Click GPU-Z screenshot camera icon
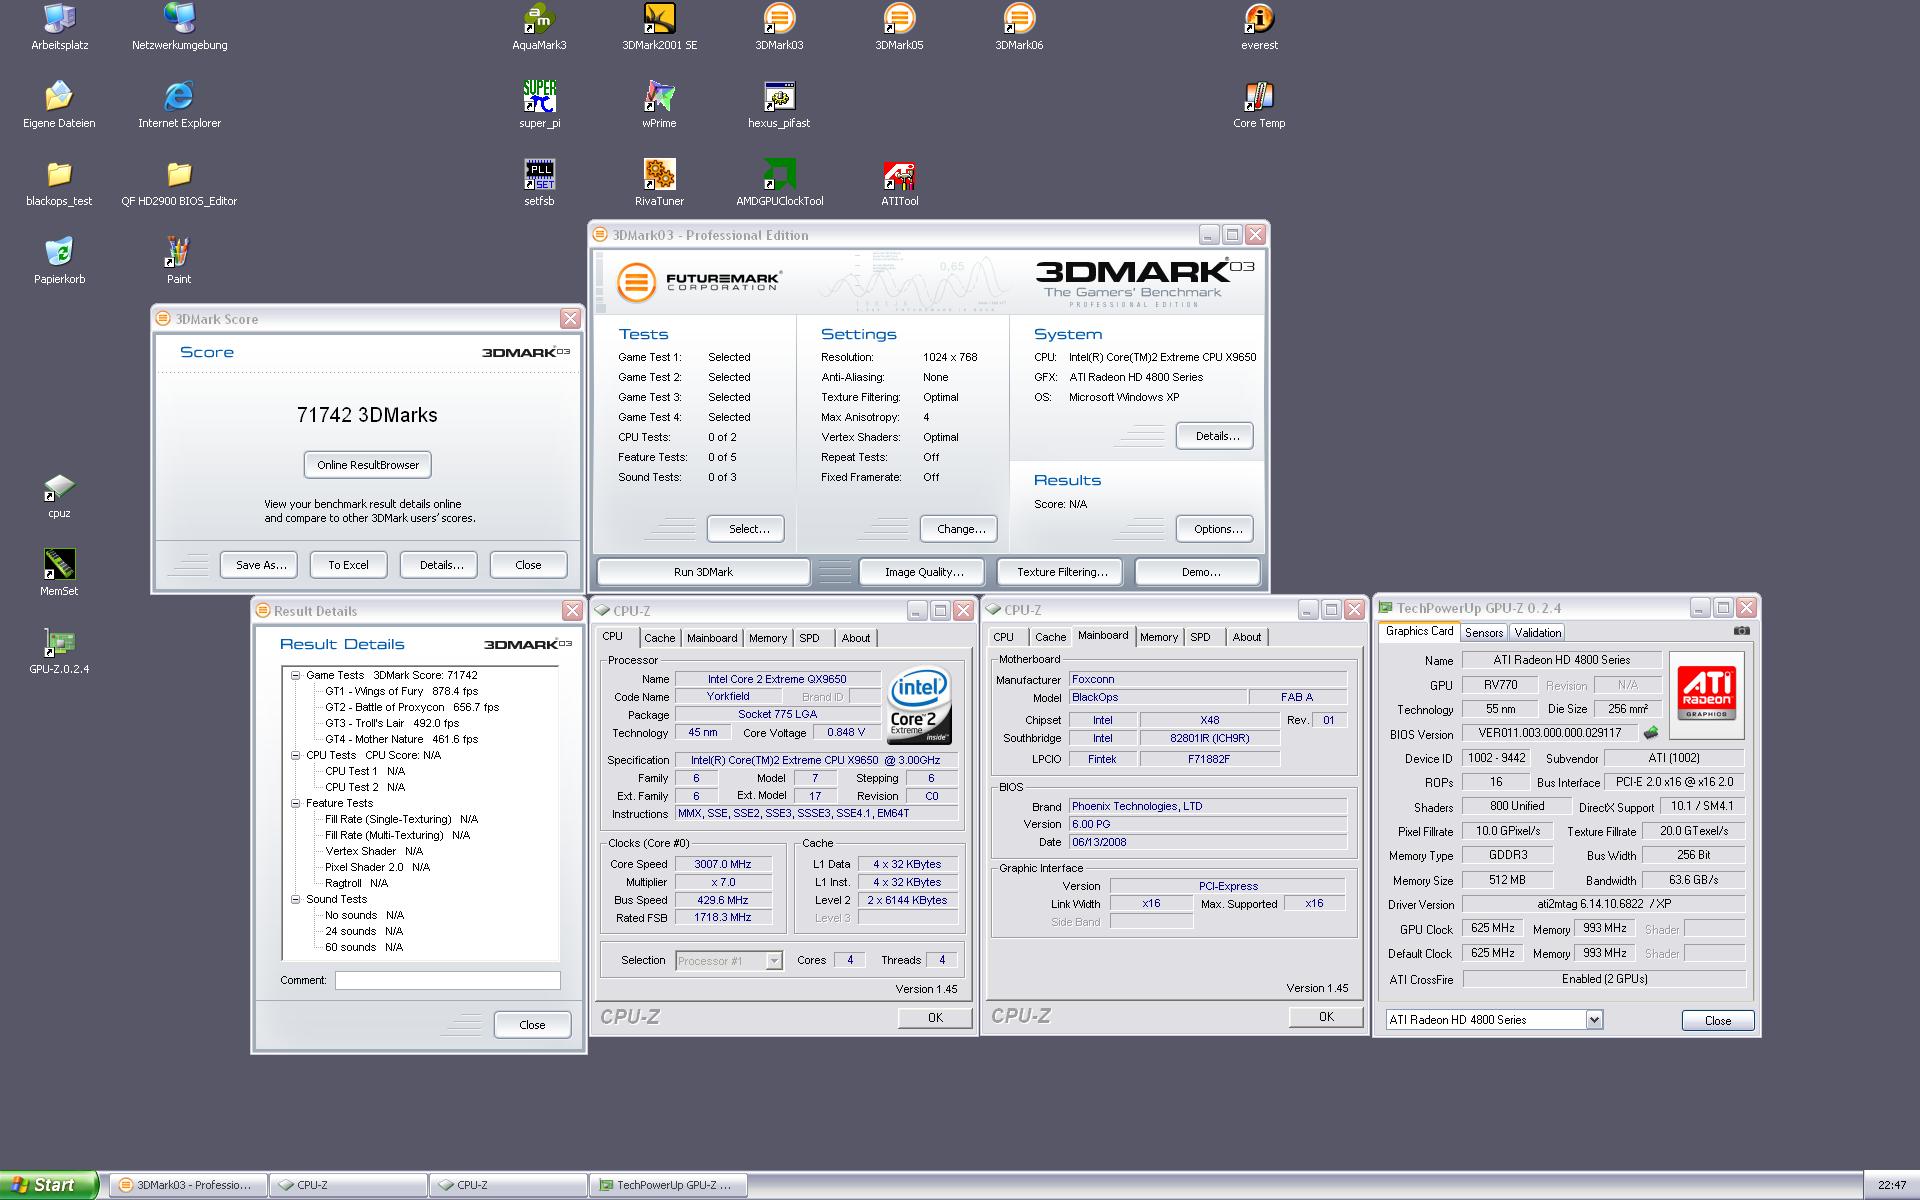The image size is (1920, 1200). pyautogui.click(x=1742, y=631)
